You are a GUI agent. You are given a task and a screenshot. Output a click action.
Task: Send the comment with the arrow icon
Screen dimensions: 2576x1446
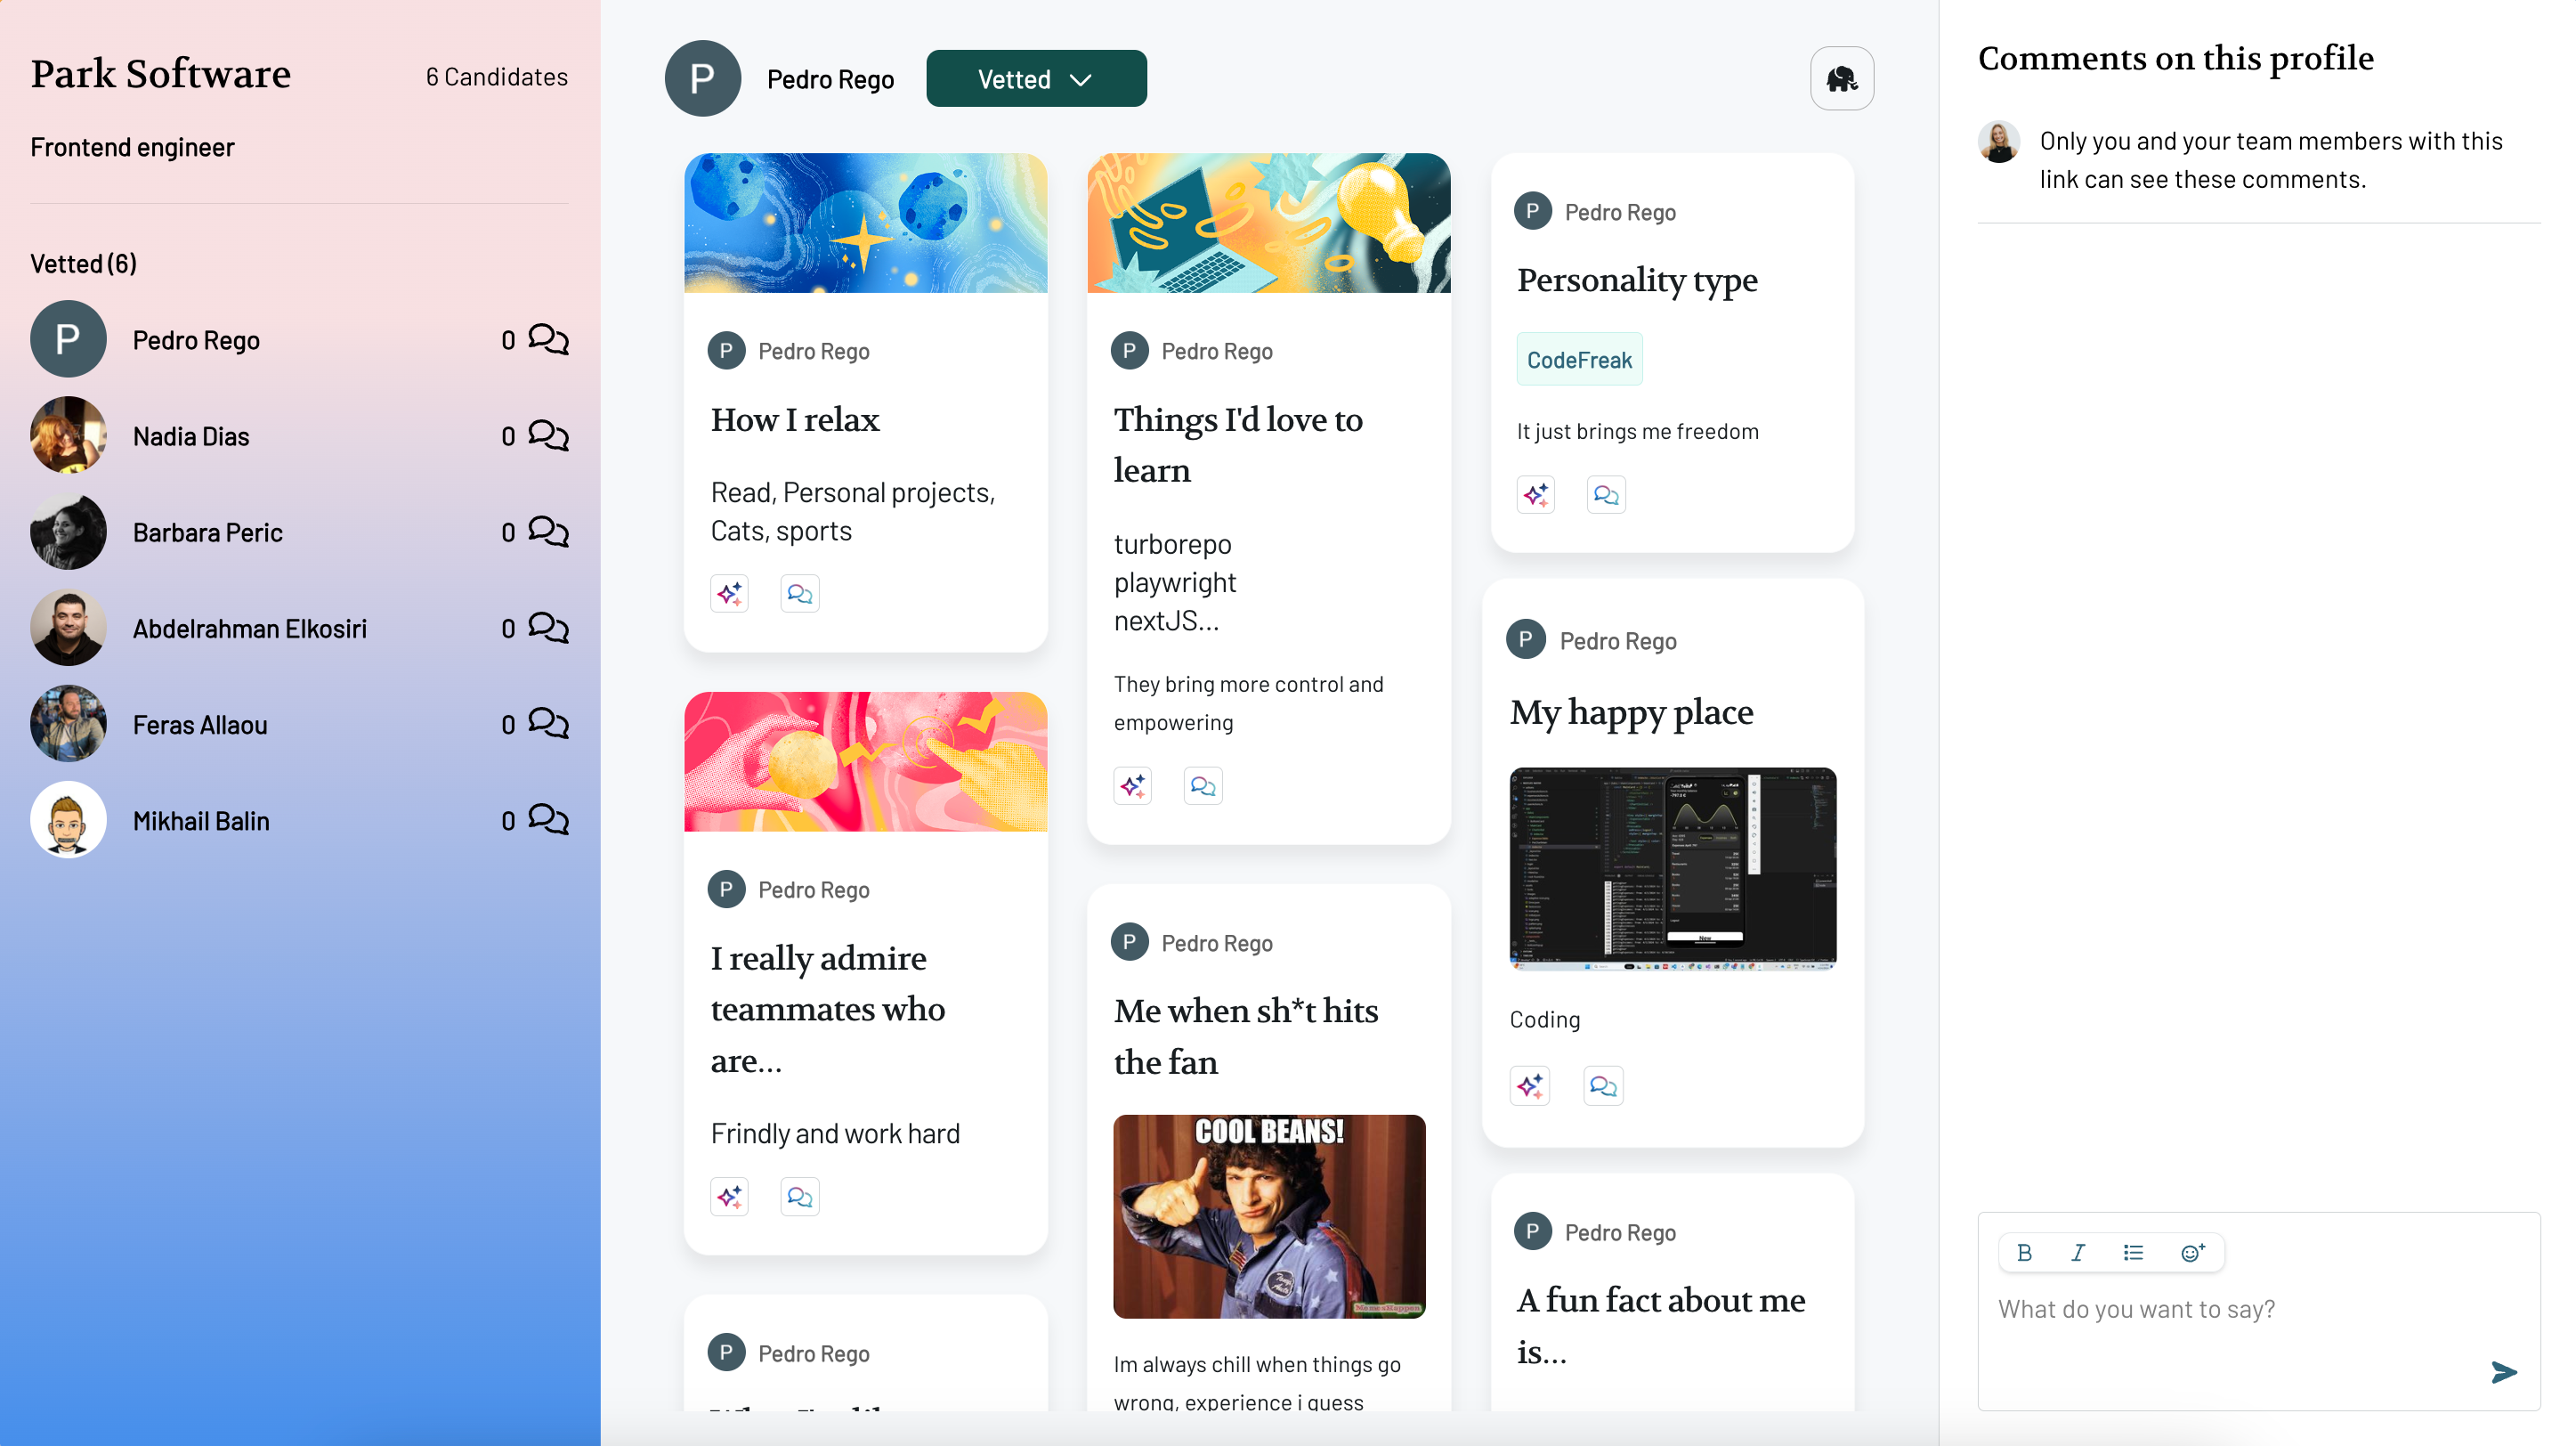2503,1372
